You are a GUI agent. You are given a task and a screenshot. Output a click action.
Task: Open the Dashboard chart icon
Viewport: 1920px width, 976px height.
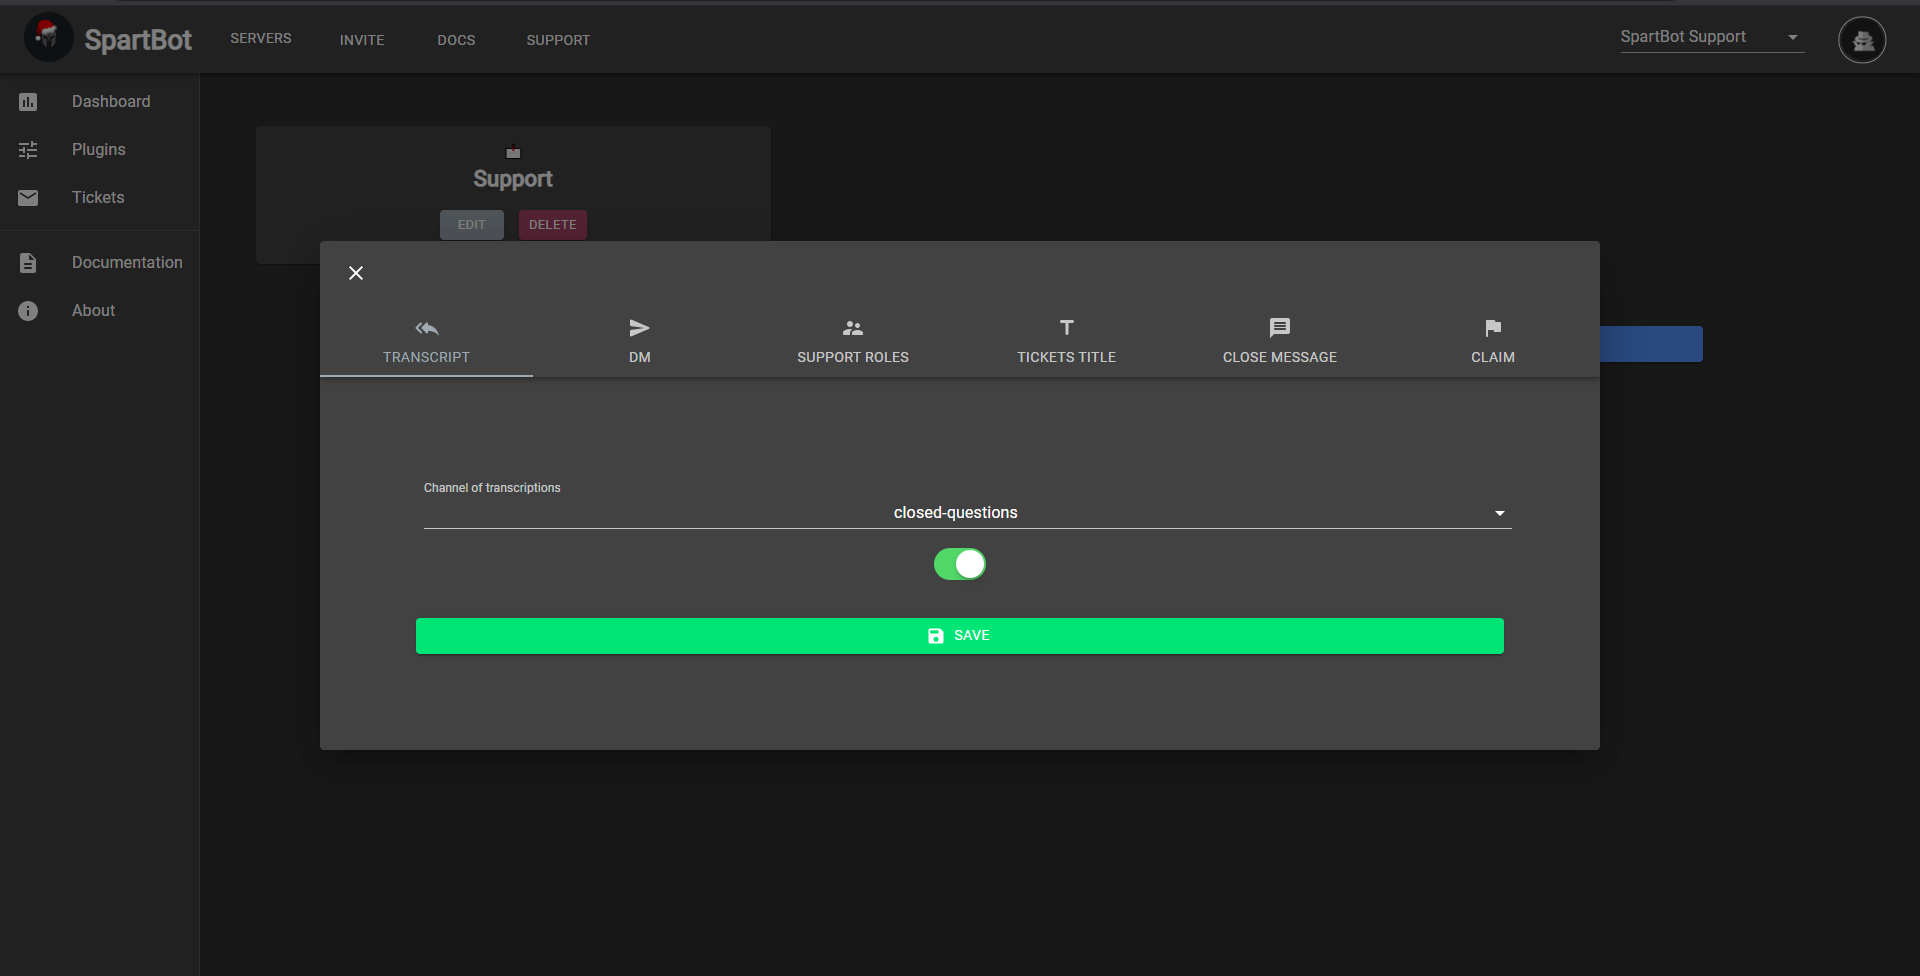pos(28,102)
